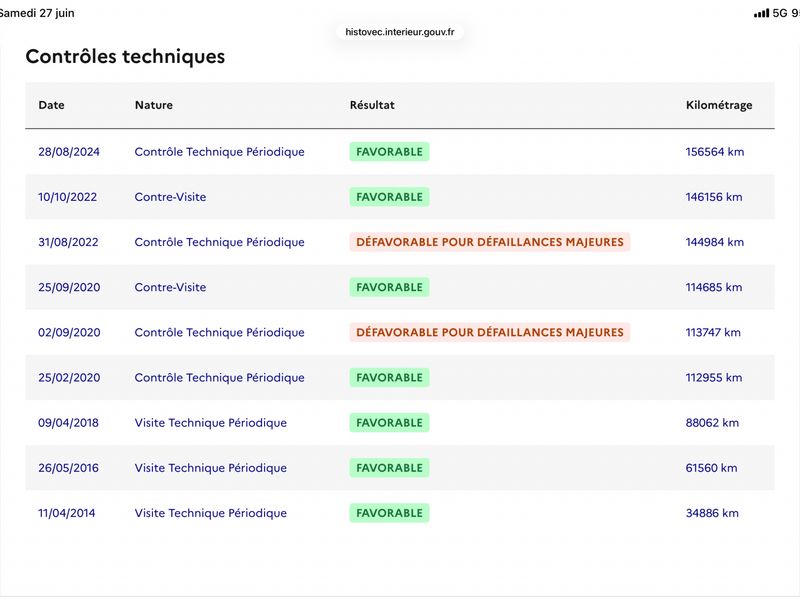The width and height of the screenshot is (800, 600).
Task: Click FAVORABLE badge for 28/08/2024 inspection
Action: [x=389, y=152]
